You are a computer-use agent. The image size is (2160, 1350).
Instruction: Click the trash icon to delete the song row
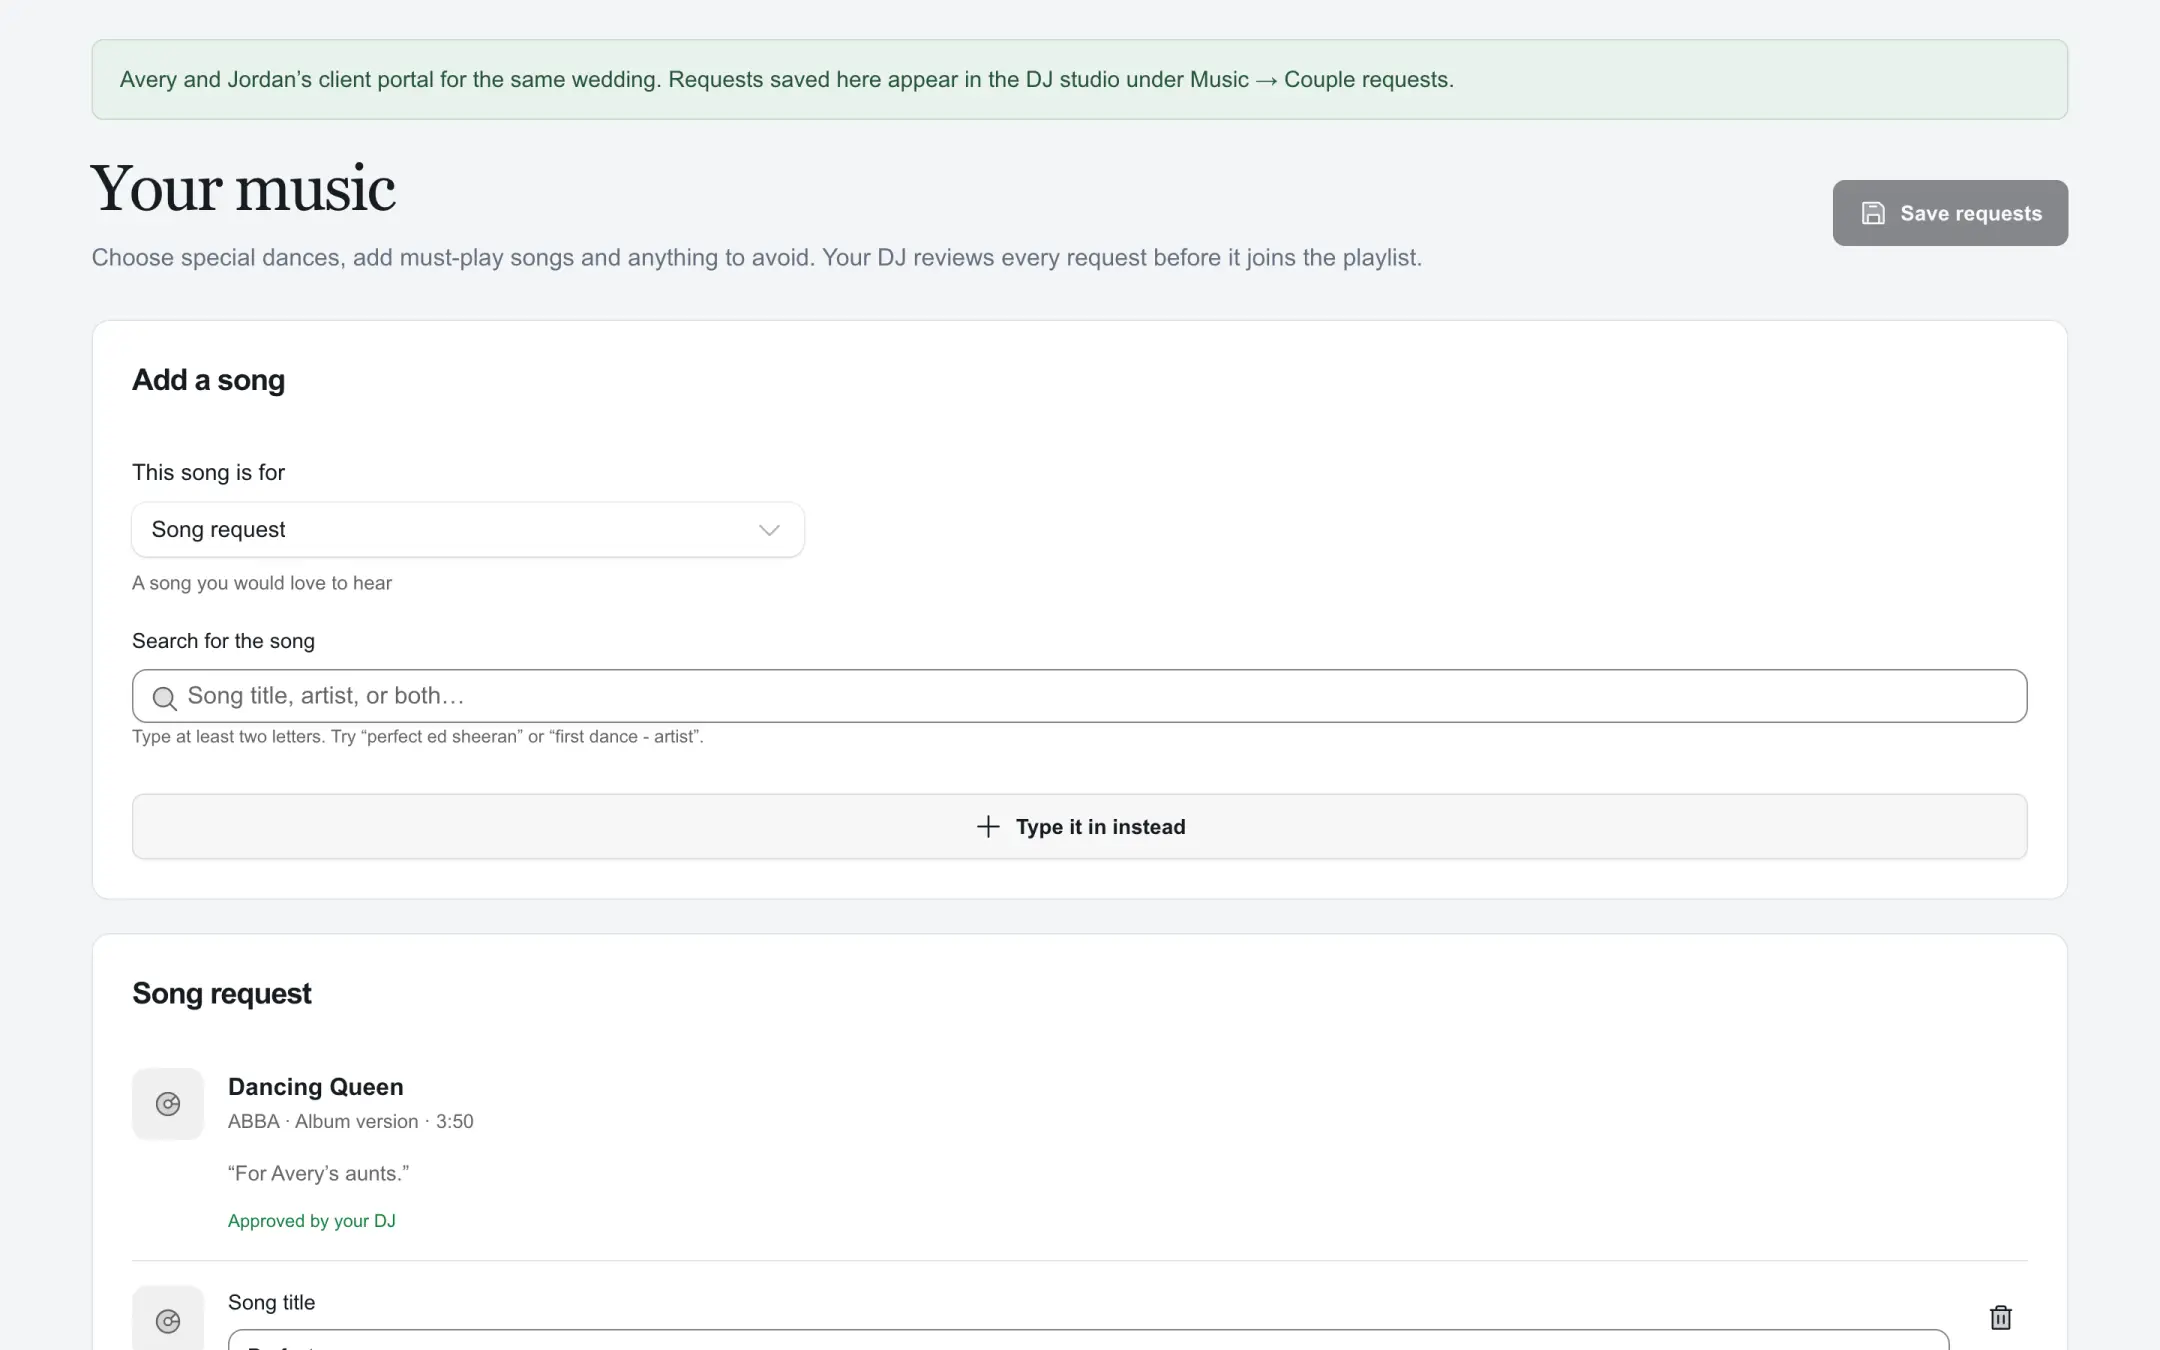tap(2000, 1318)
